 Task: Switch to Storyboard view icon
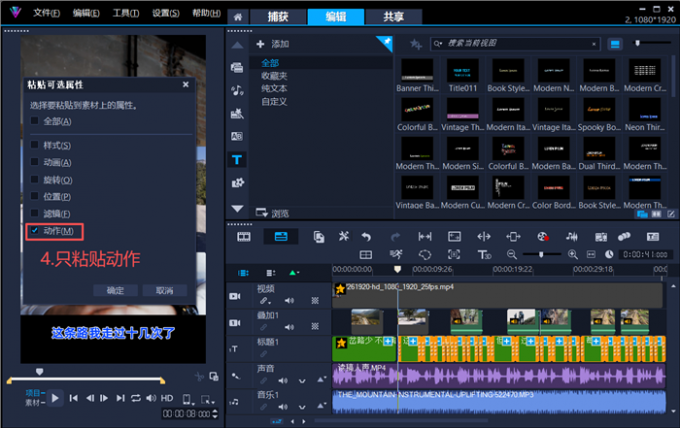tap(244, 237)
